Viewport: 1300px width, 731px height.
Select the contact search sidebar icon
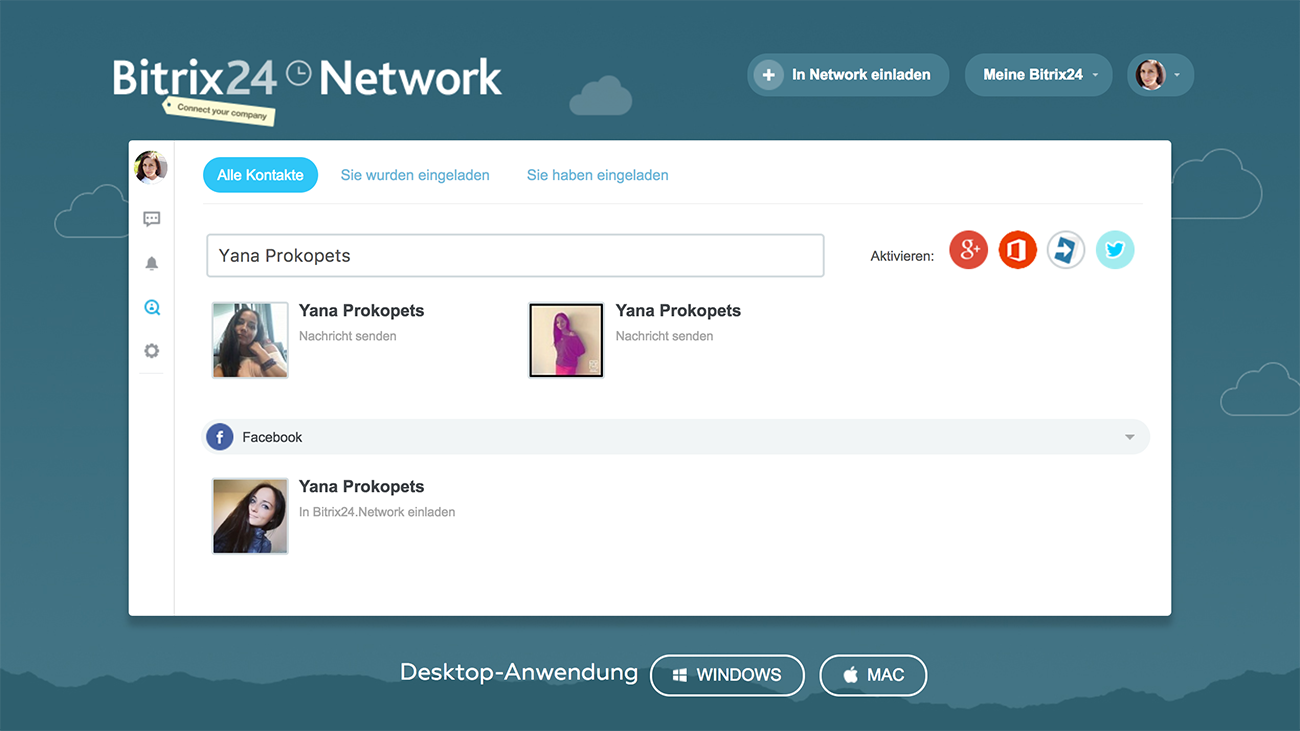[x=152, y=308]
